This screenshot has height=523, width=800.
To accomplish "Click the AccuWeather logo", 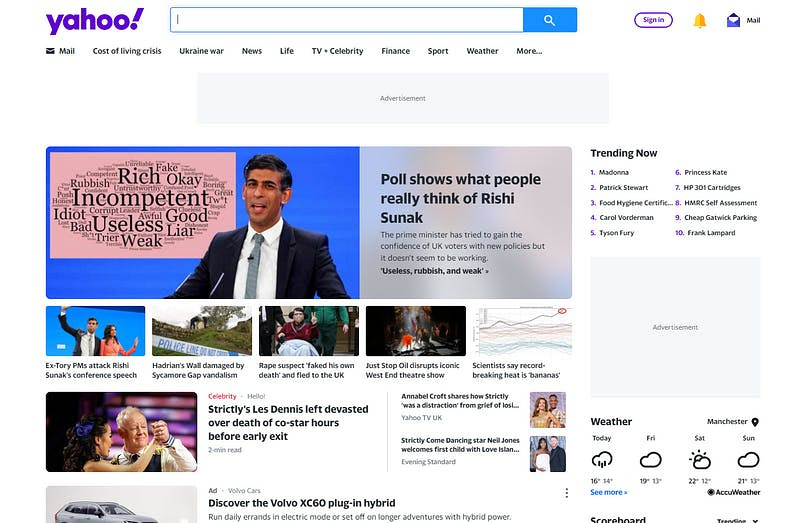I will (734, 492).
